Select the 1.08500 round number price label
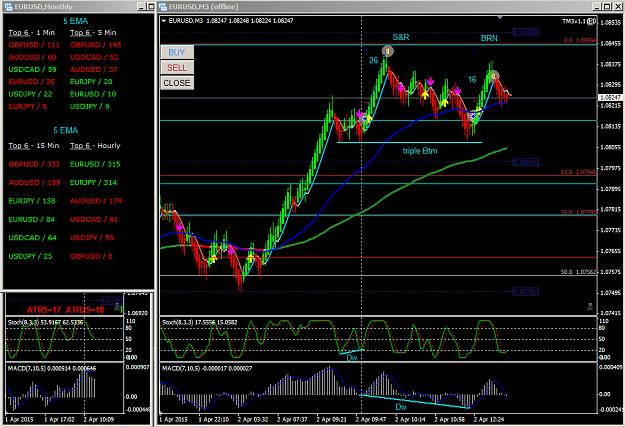 (x=526, y=32)
